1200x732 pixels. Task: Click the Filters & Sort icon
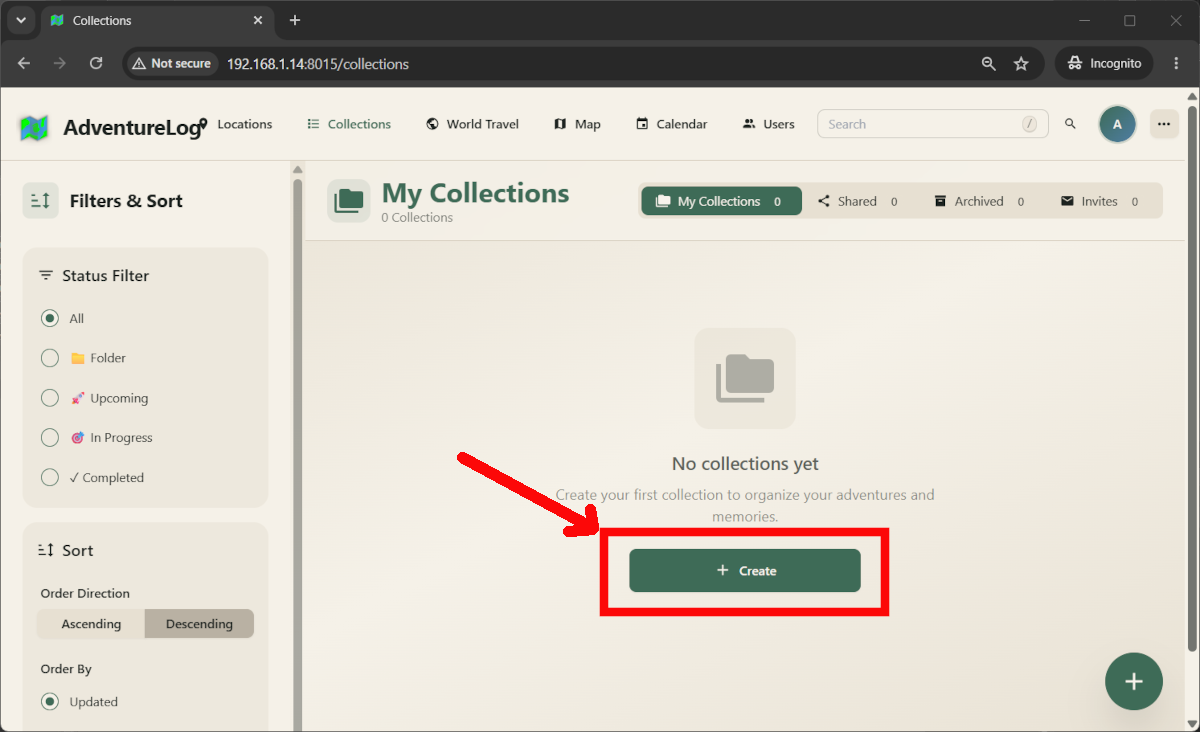[x=41, y=201]
